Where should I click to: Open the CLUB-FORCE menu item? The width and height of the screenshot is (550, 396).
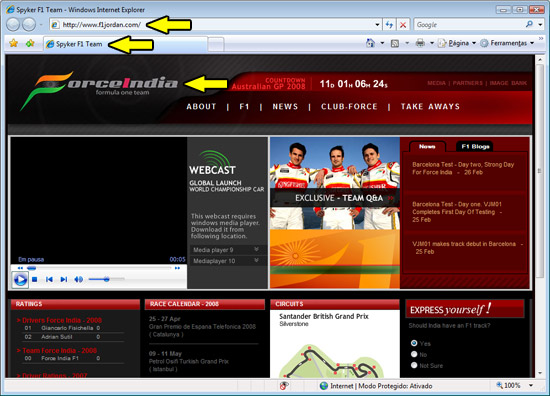click(x=349, y=107)
